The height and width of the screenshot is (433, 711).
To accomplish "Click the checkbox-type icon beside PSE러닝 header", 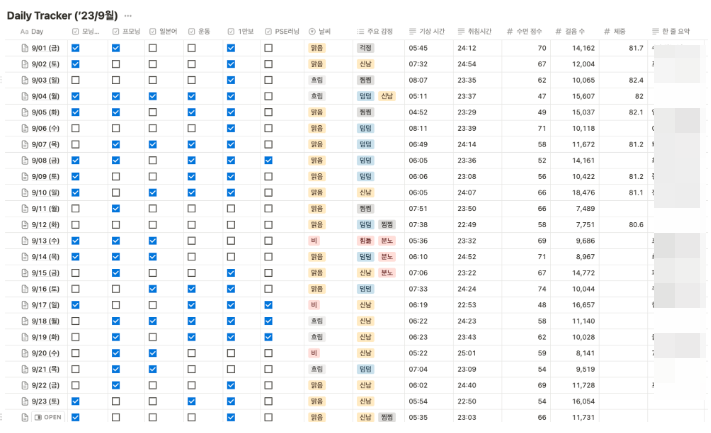I will pyautogui.click(x=268, y=32).
